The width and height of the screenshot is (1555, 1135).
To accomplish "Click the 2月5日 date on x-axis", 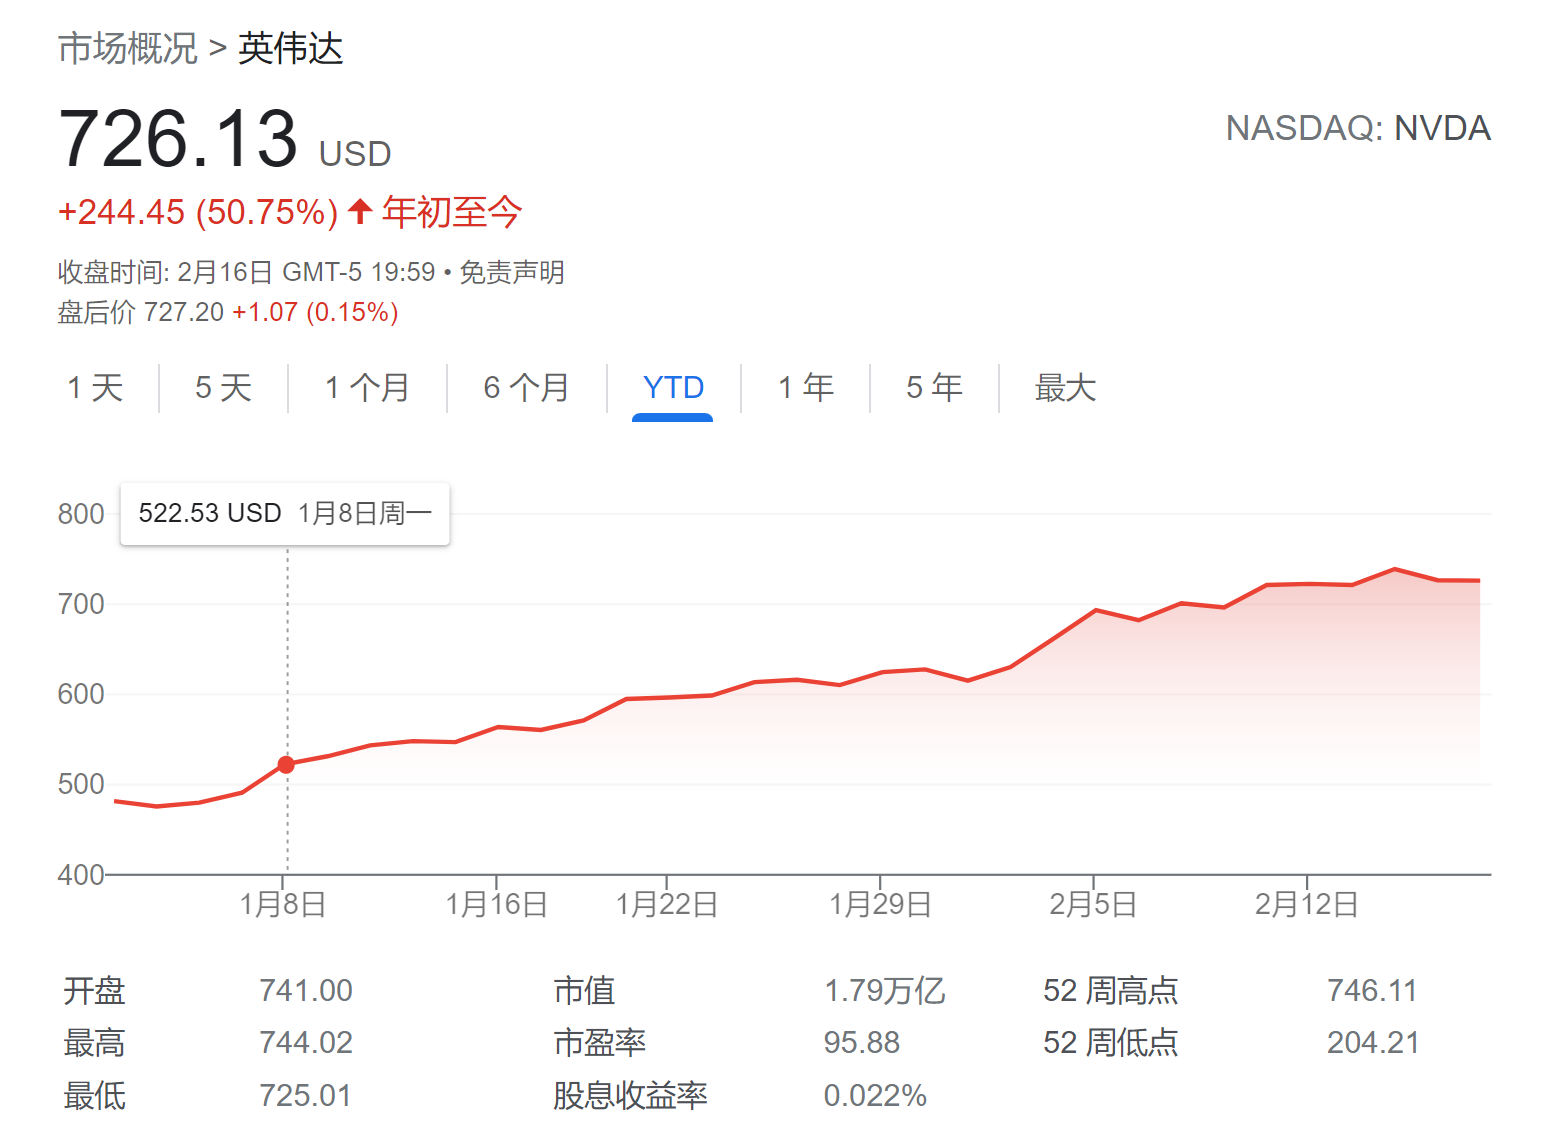I will tap(1093, 905).
